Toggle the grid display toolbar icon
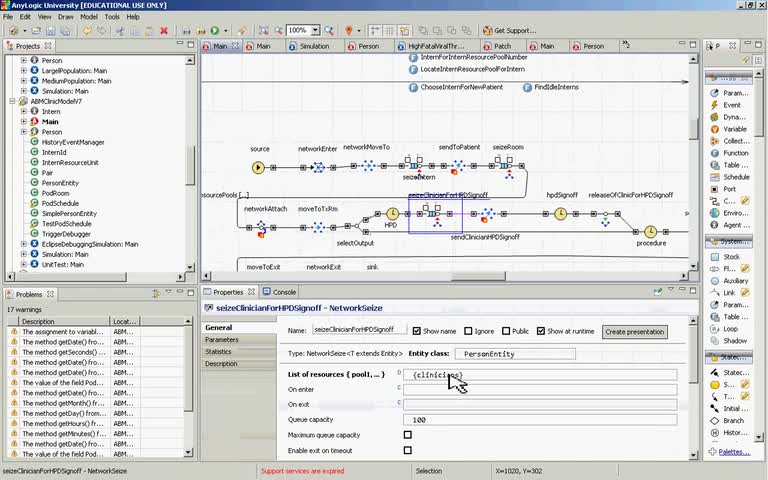The height and width of the screenshot is (480, 768). coord(389,30)
